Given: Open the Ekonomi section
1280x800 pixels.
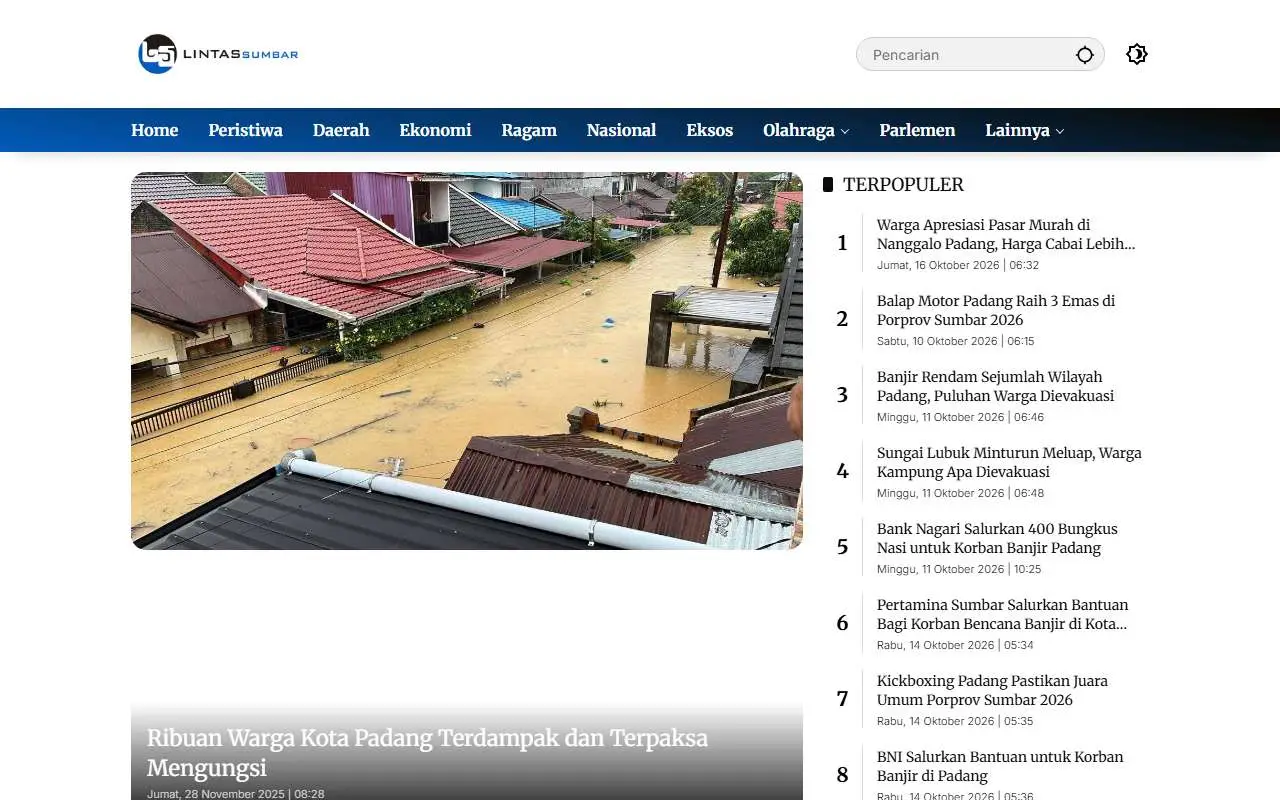Looking at the screenshot, I should pos(435,130).
